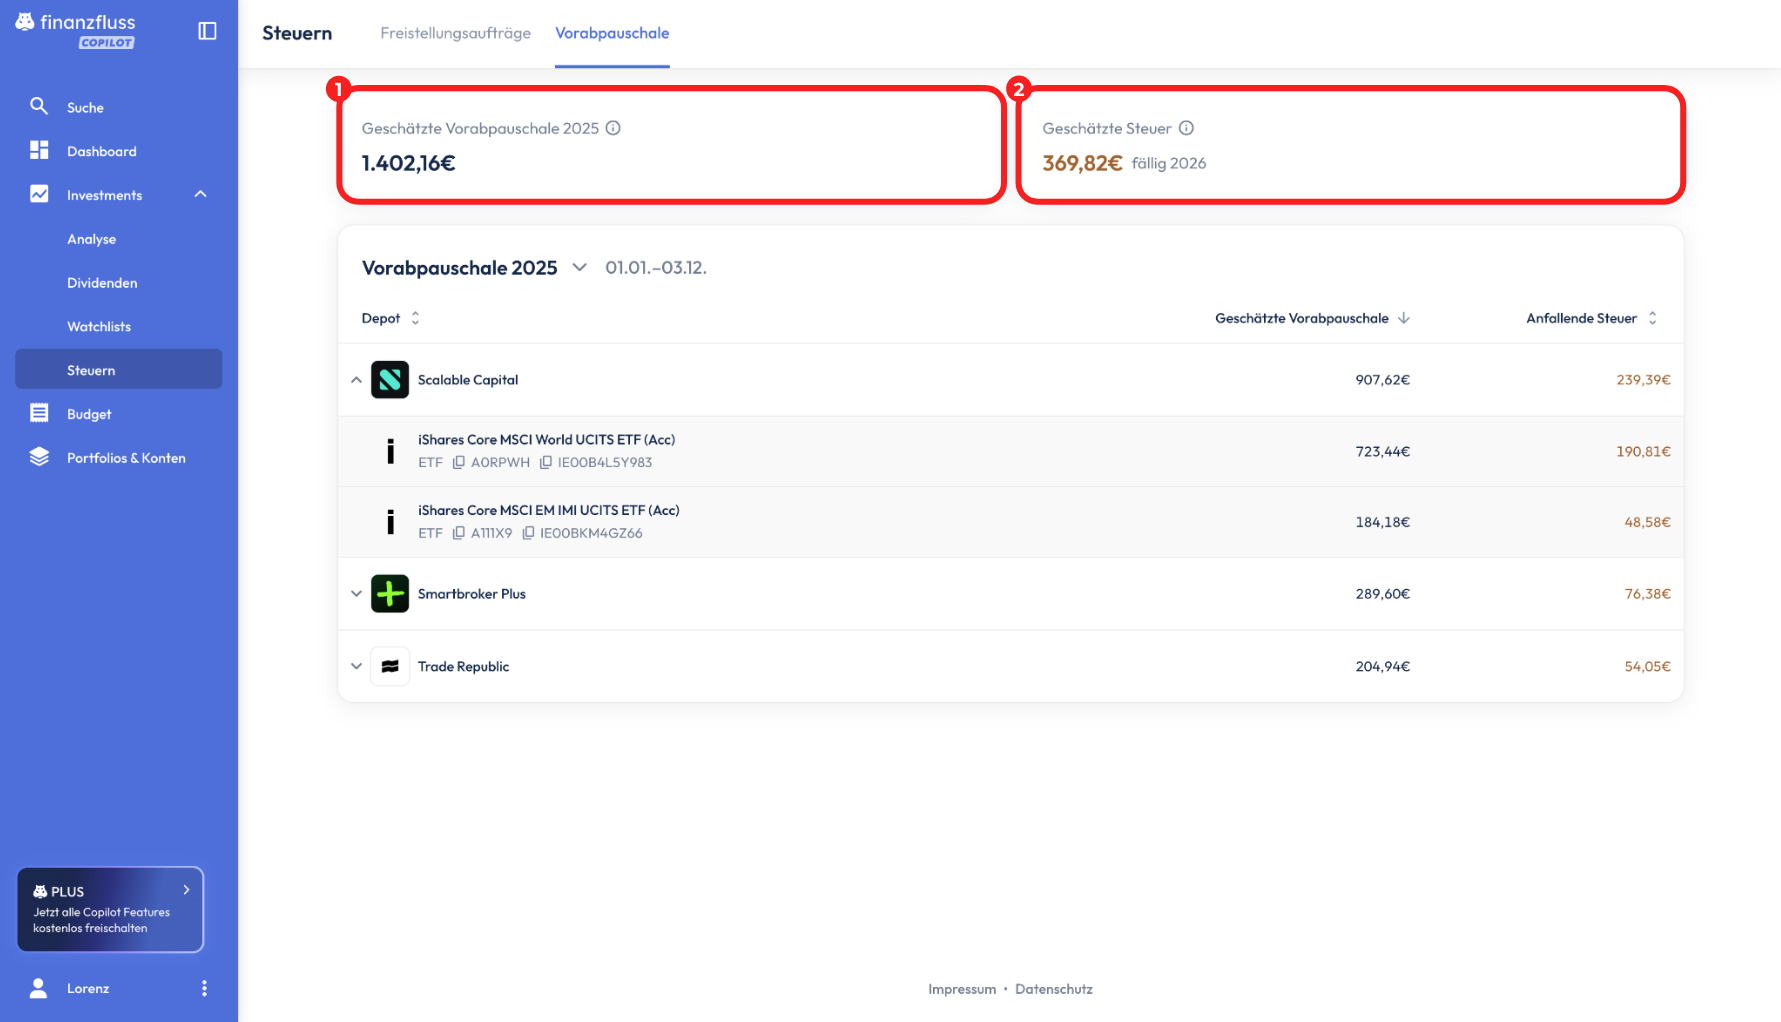Open the info icon next to Geschätzte Vorabpauschale 2025
Screen dimensions: 1781x1022
pos(613,128)
